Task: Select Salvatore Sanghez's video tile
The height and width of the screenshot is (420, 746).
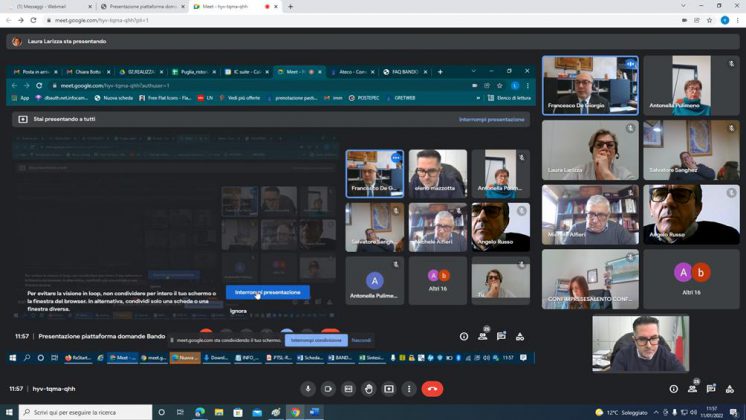Action: [691, 150]
